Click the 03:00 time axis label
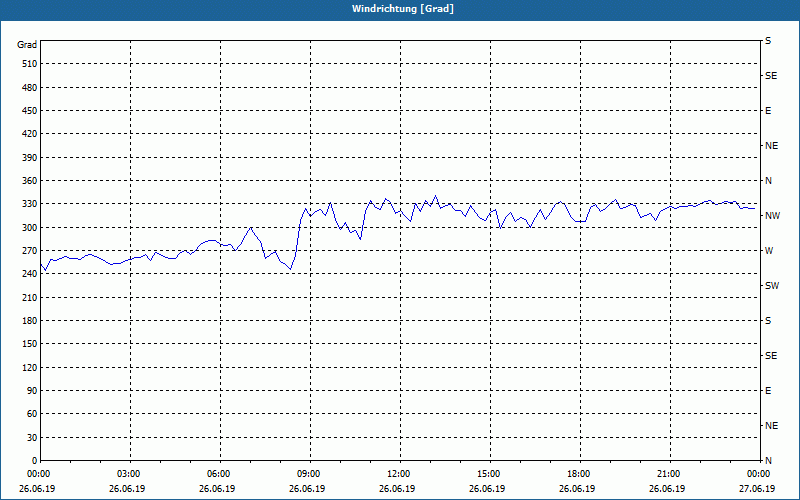 pos(127,474)
